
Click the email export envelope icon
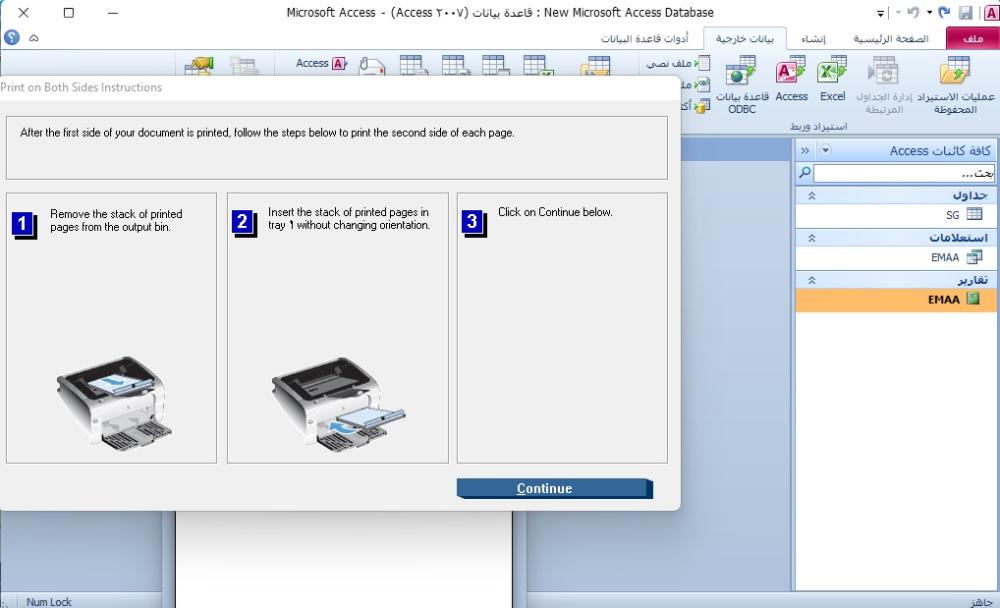point(372,66)
